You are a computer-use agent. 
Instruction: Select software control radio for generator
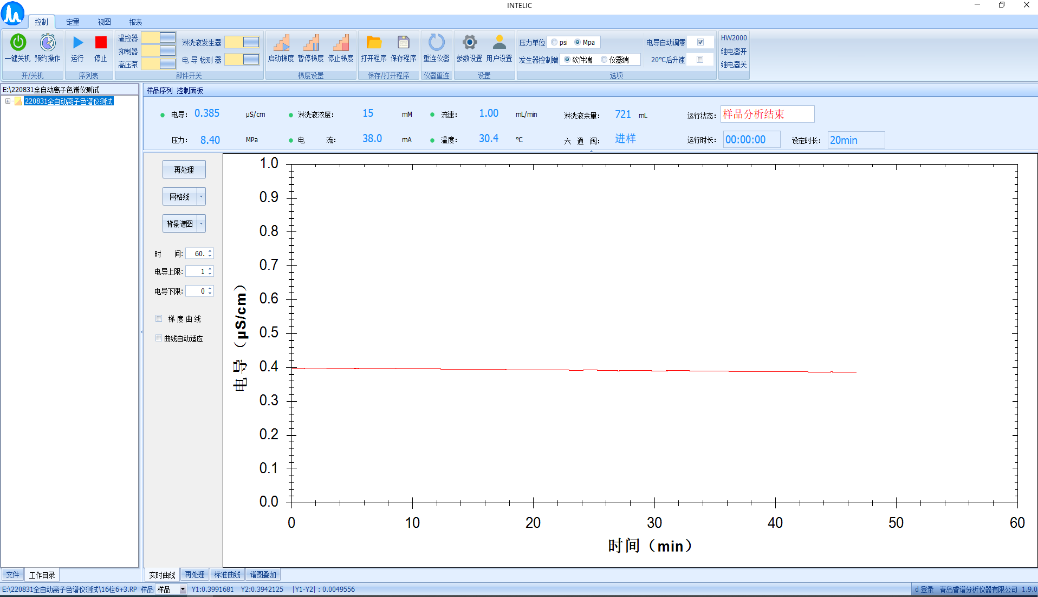567,60
